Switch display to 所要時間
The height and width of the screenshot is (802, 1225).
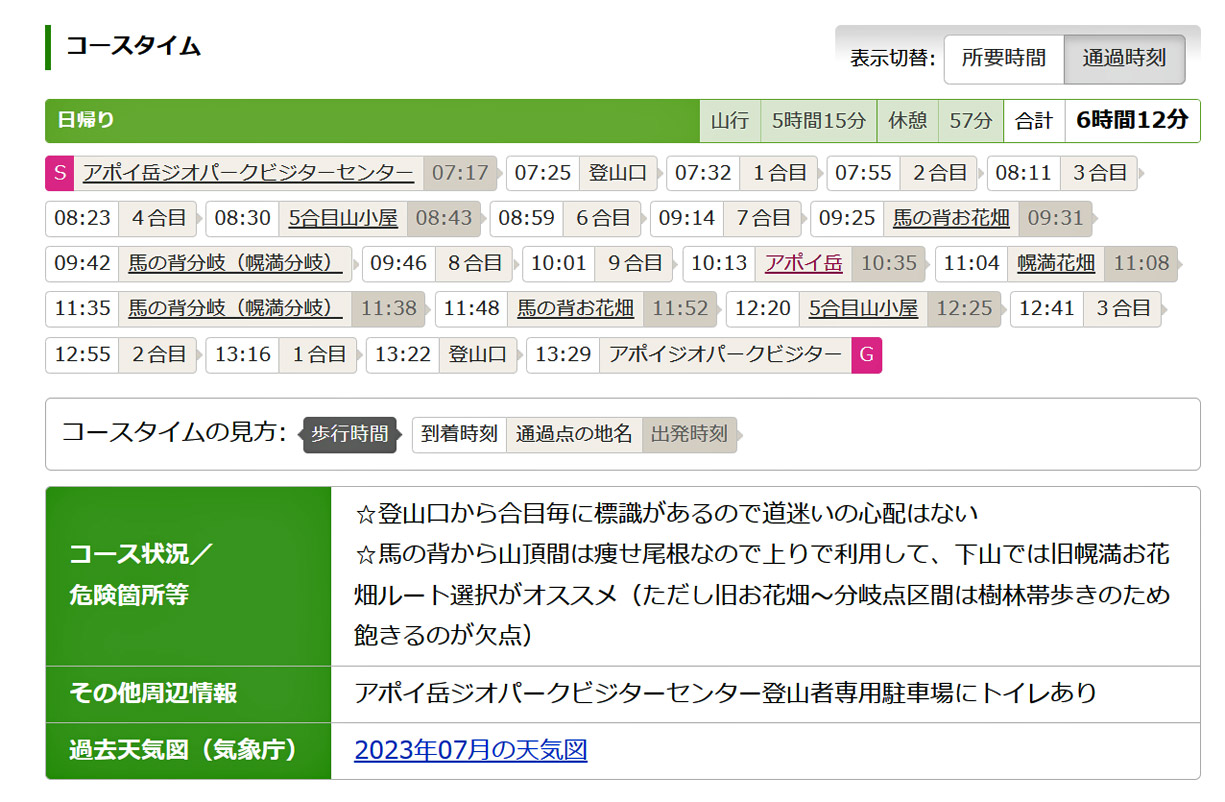(1003, 58)
